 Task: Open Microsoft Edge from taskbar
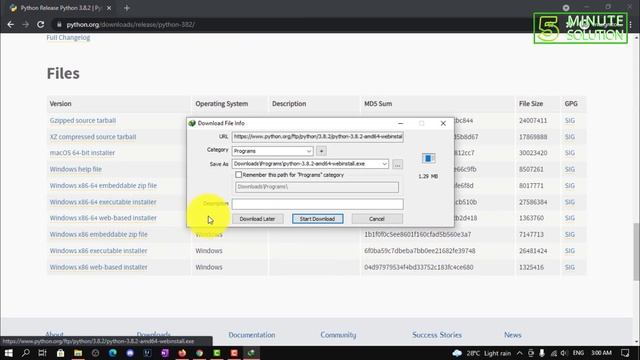(113, 353)
